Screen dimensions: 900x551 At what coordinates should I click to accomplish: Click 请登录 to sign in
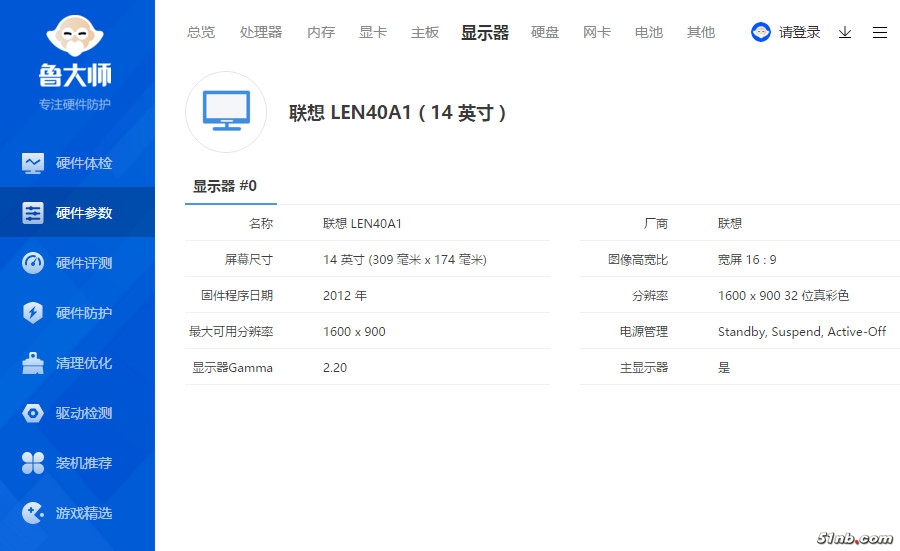tap(799, 32)
